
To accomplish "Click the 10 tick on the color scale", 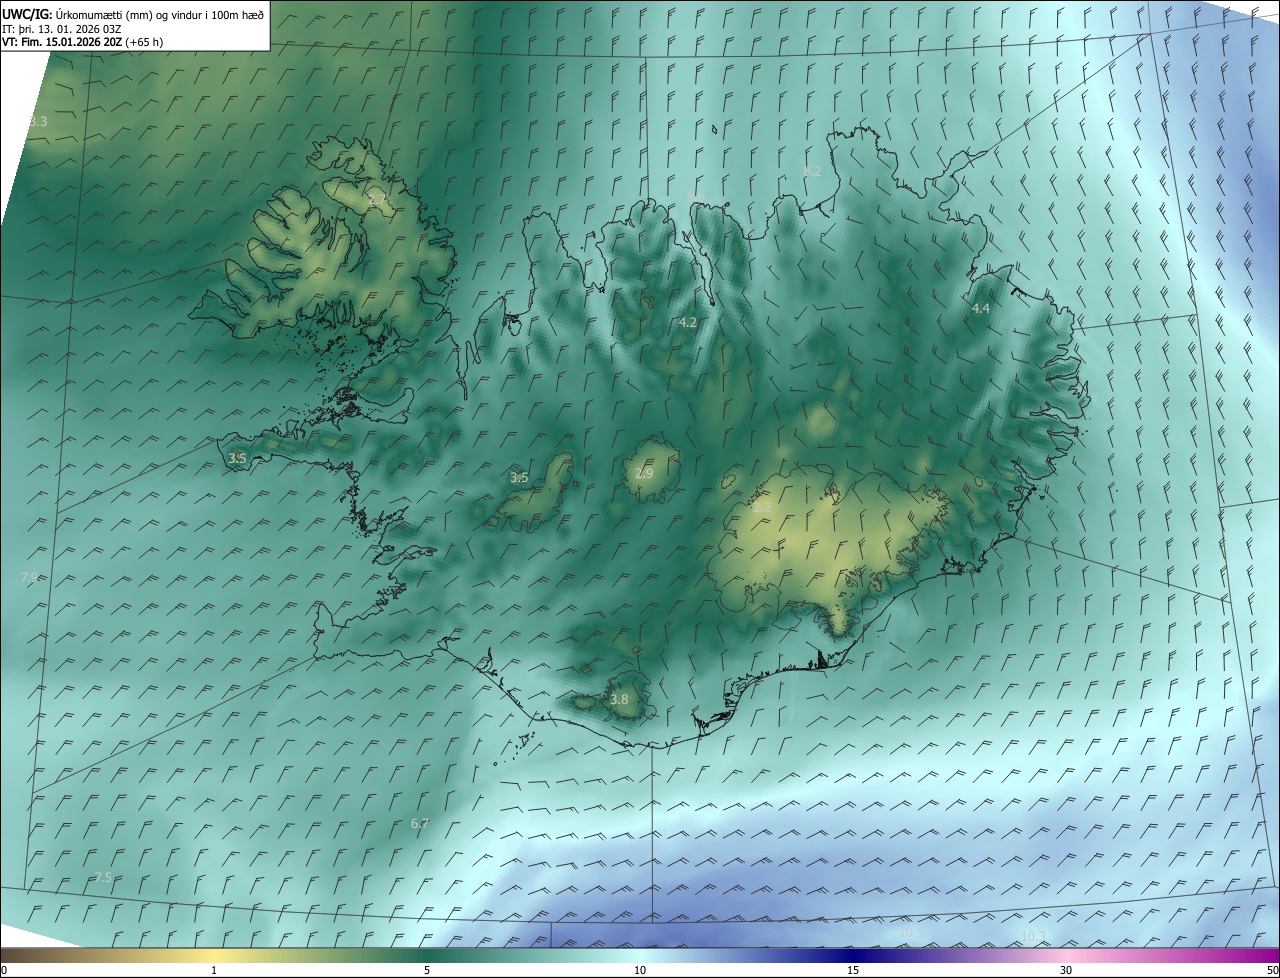I will [640, 970].
